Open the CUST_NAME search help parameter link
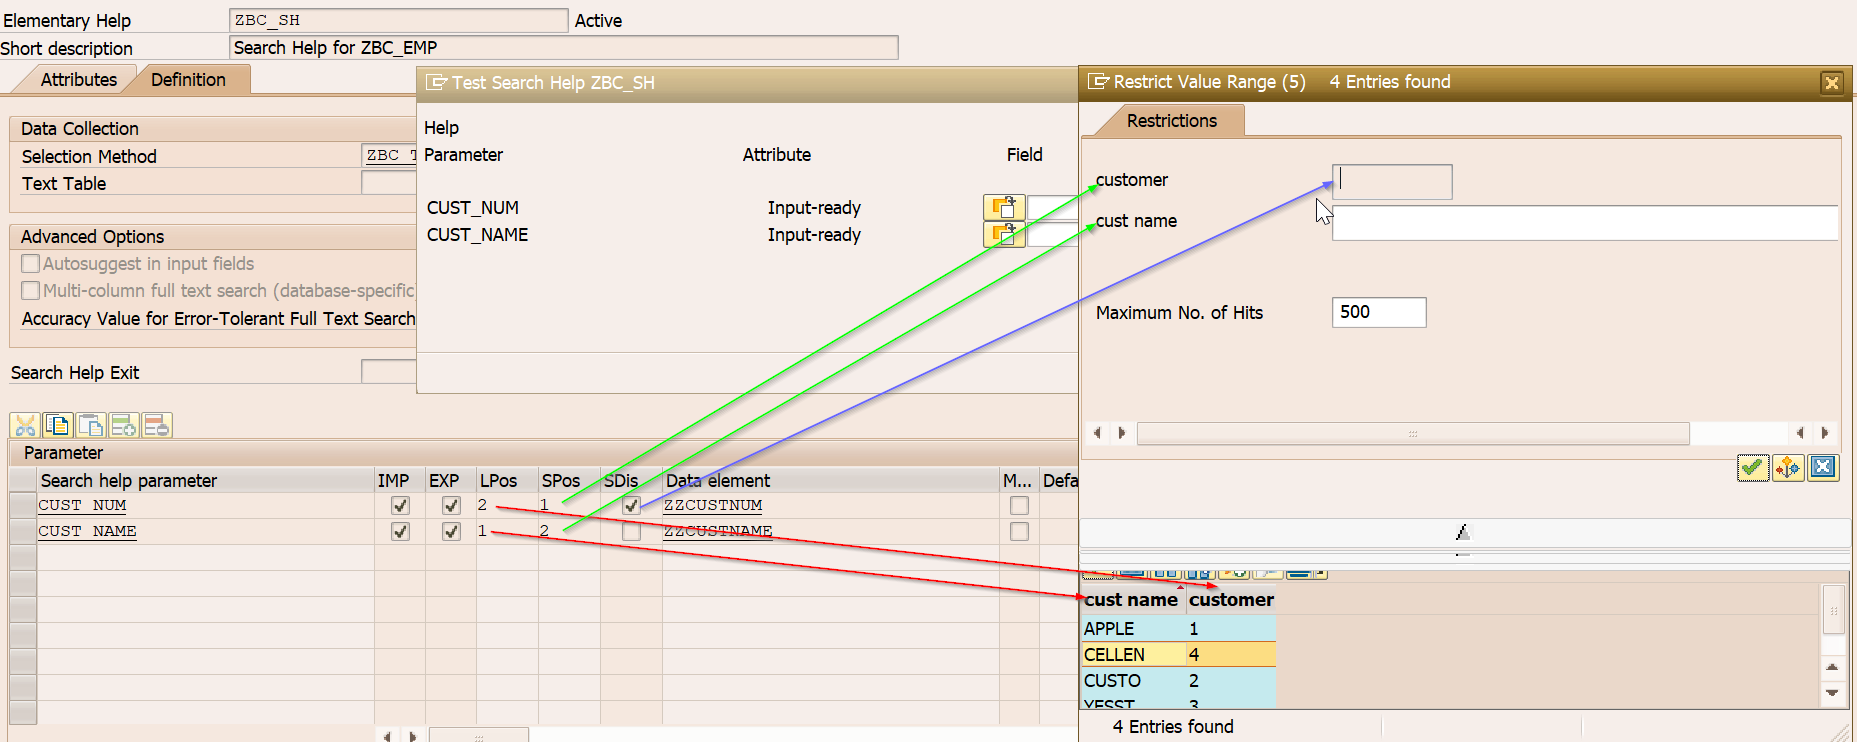Viewport: 1857px width, 742px height. coord(87,531)
